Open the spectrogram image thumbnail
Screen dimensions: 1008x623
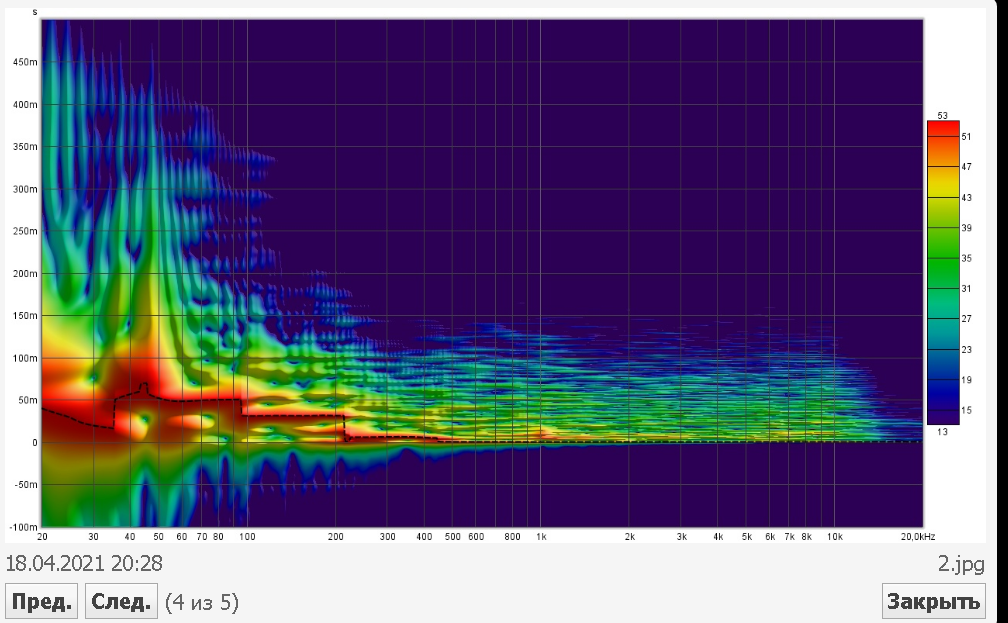(495, 275)
